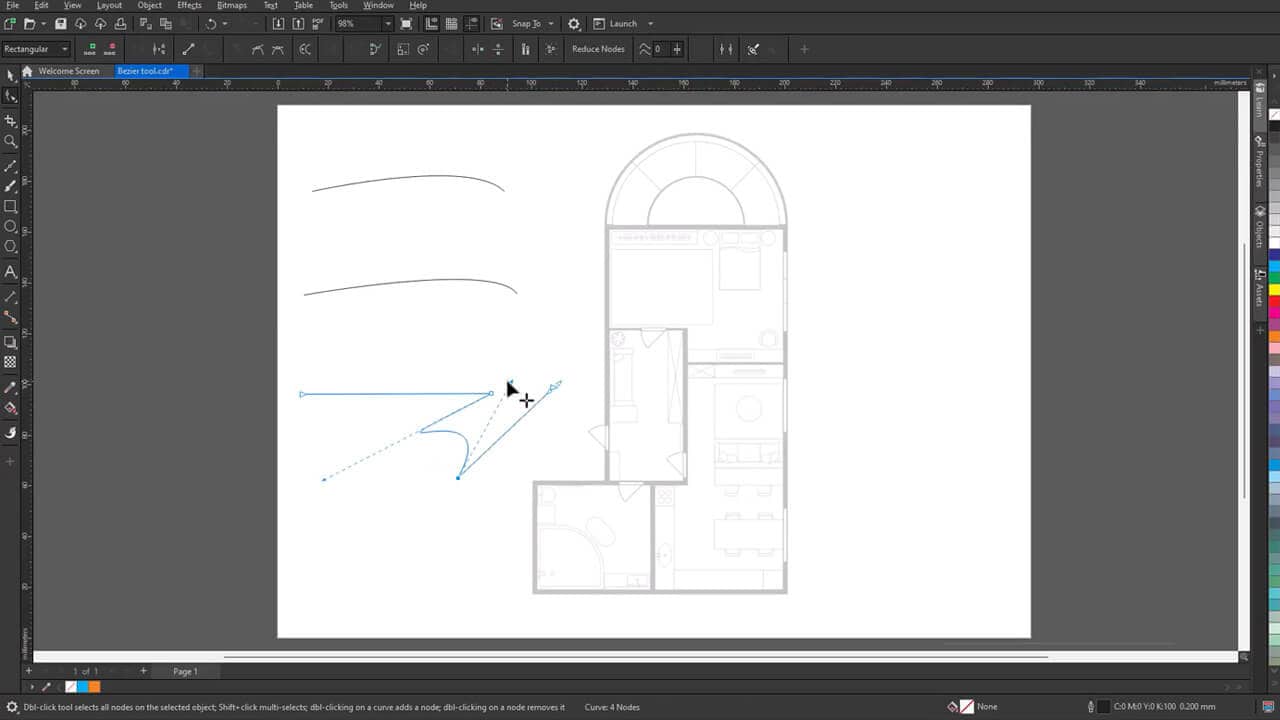Open the zoom level dropdown showing 98%
This screenshot has width=1280, height=720.
coord(387,24)
